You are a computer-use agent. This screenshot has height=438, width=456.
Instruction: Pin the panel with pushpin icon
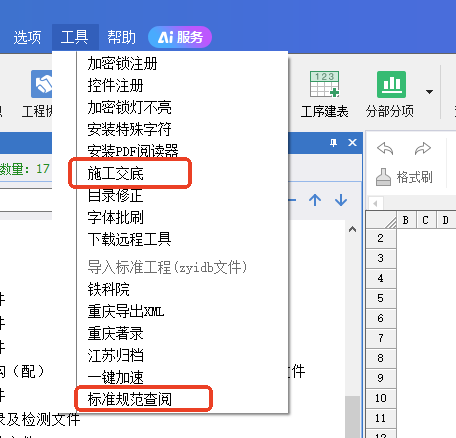click(x=333, y=143)
